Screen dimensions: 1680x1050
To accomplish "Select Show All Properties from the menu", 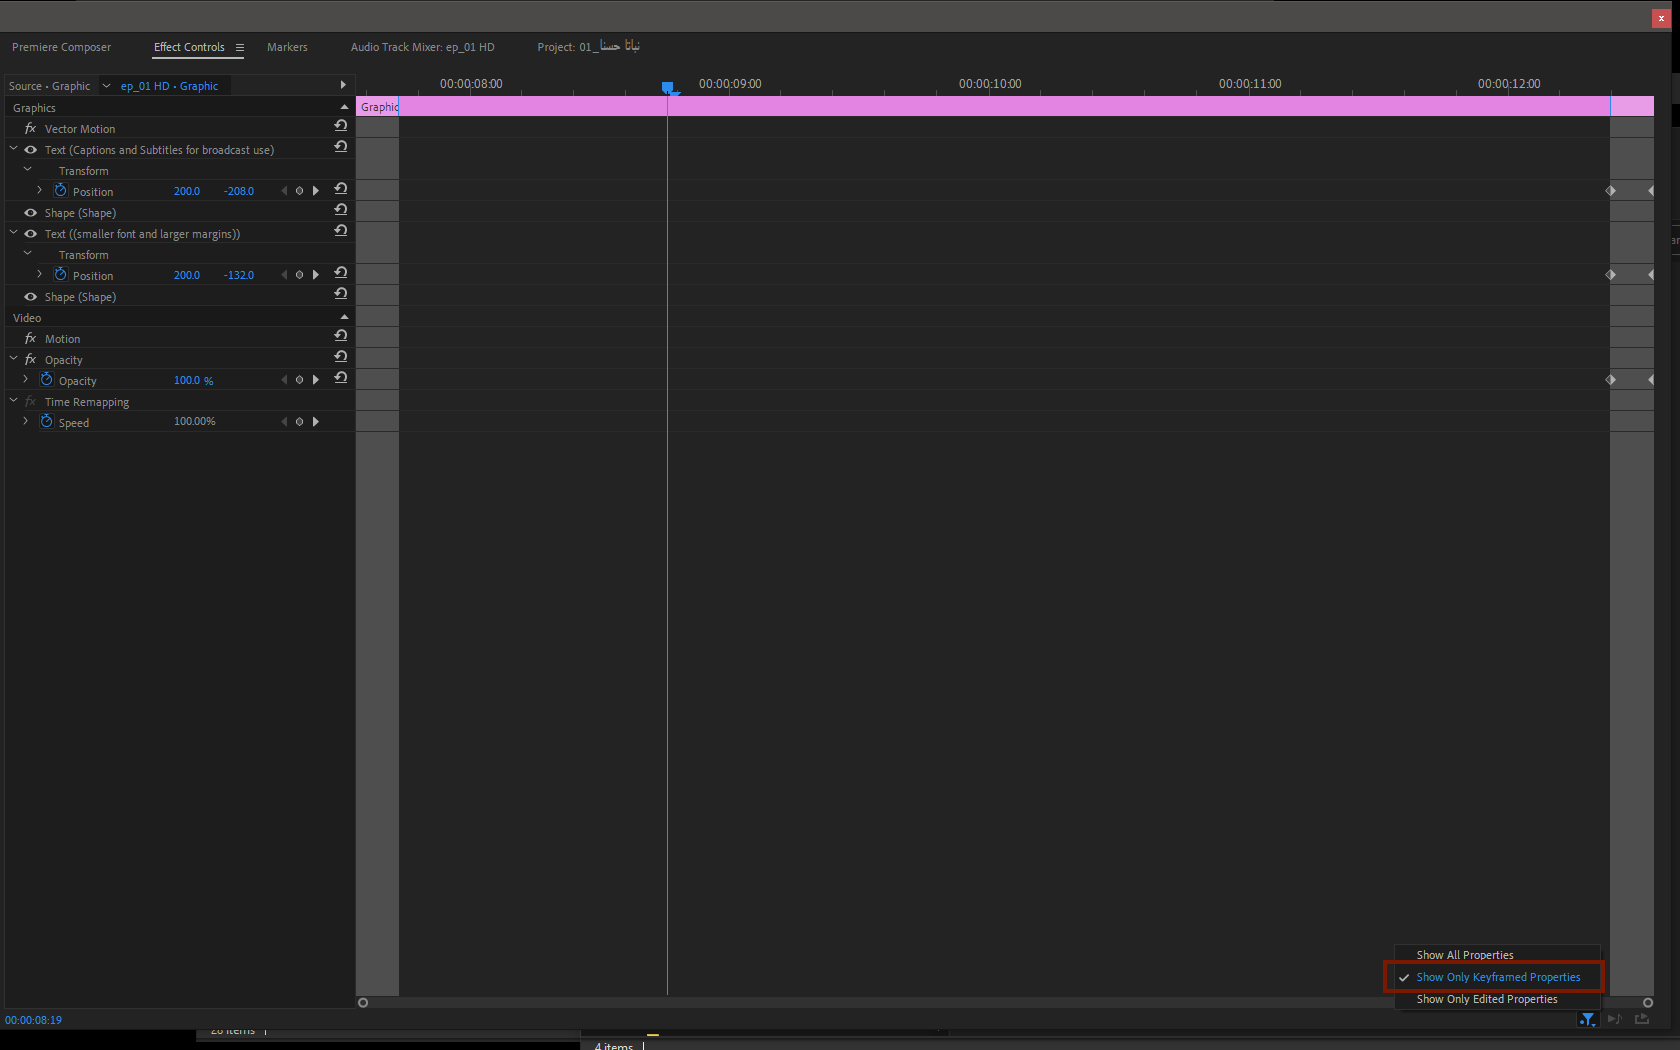I will 1463,955.
